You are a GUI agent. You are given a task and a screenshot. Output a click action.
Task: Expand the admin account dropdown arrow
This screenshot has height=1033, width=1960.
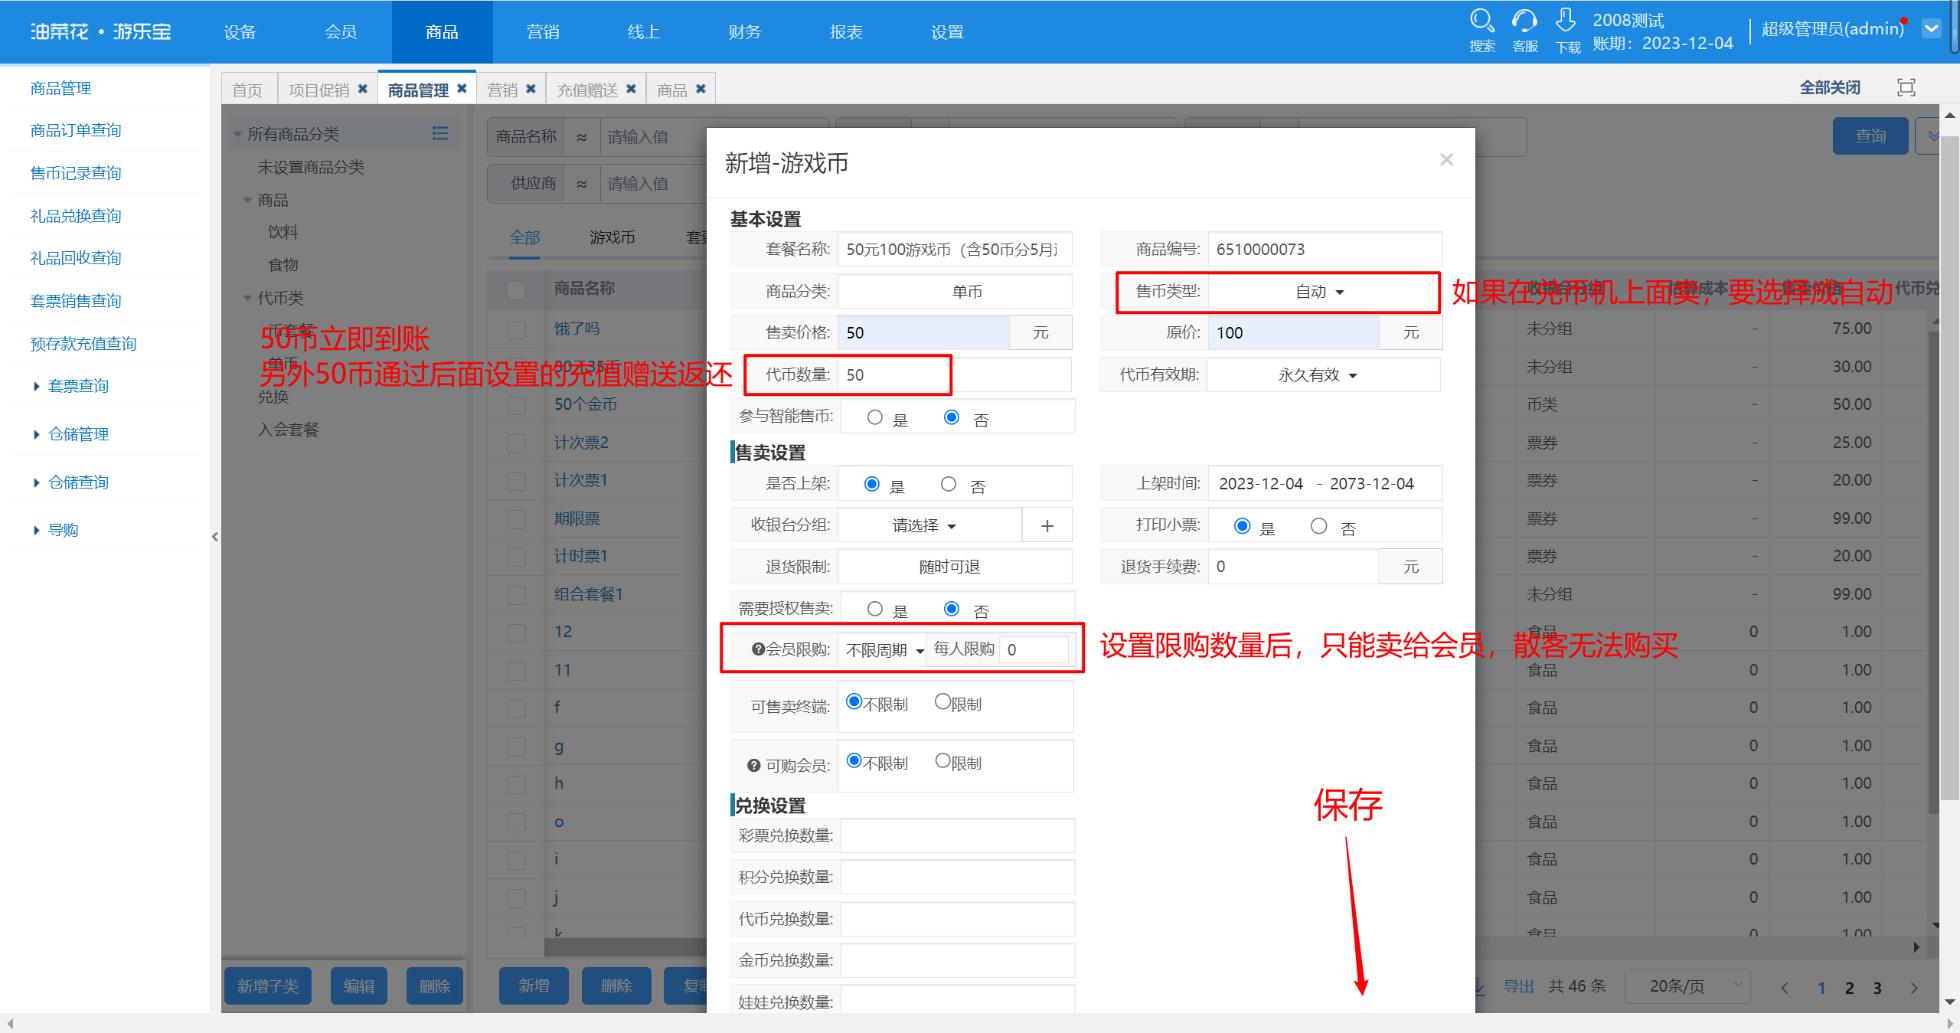point(1932,29)
